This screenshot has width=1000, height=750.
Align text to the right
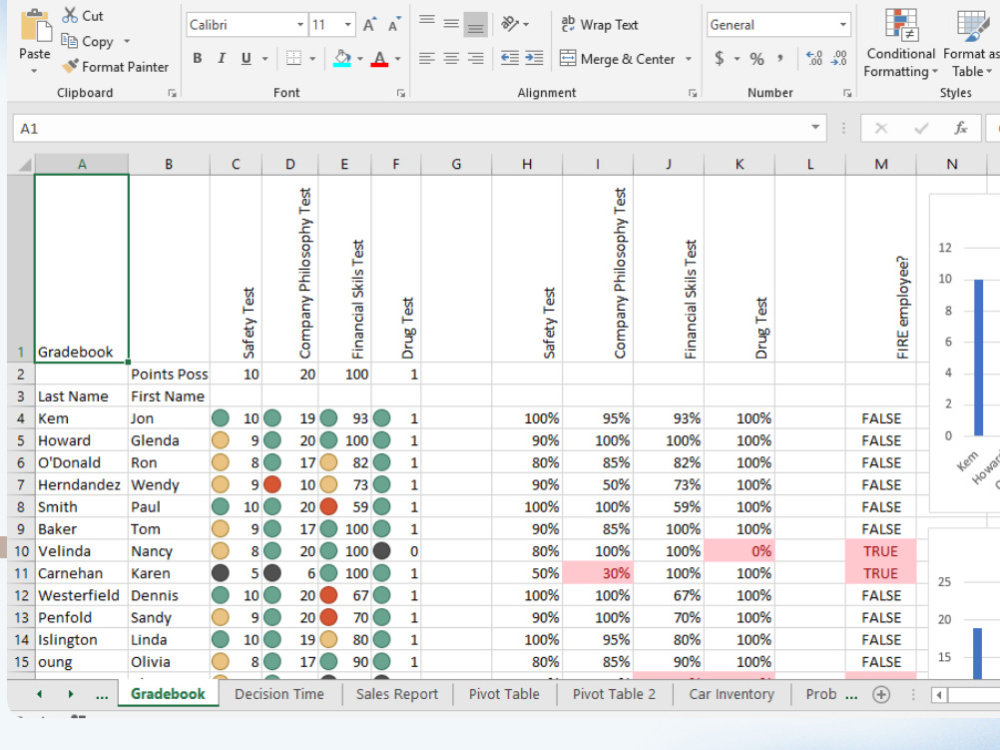pos(475,59)
